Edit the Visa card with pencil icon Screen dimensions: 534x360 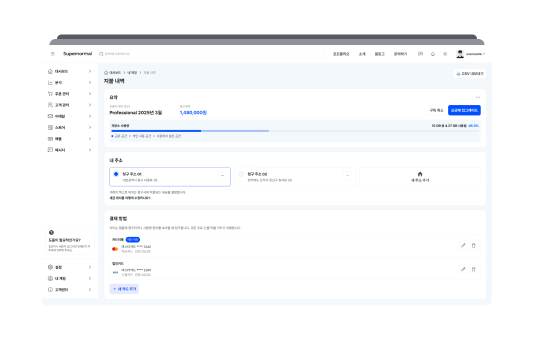463,269
